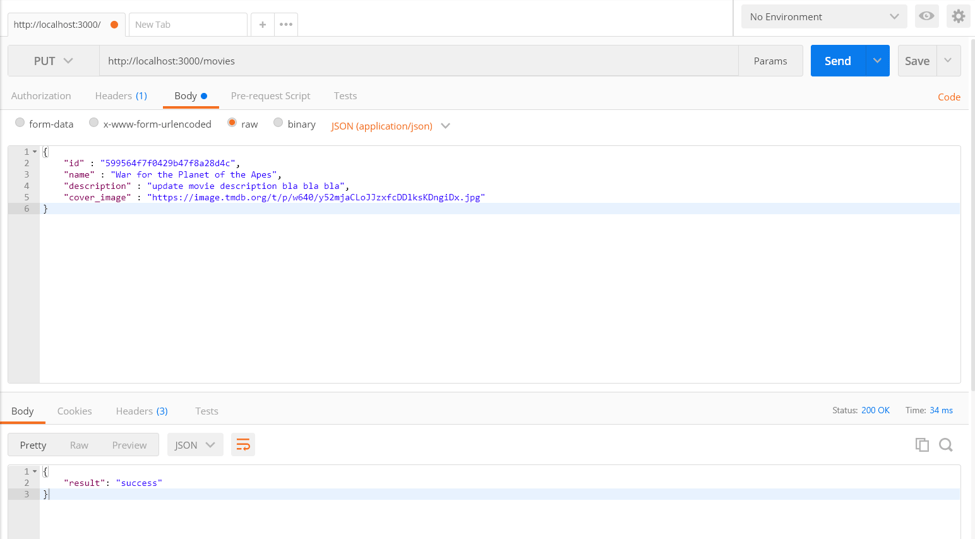This screenshot has height=539, width=975.
Task: Open the Code snippet link
Action: (x=948, y=97)
